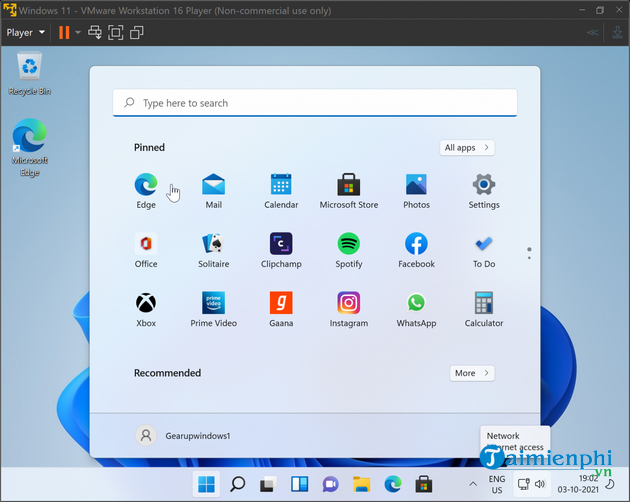630x502 pixels.
Task: Click the More button in Recommended
Action: (x=472, y=373)
